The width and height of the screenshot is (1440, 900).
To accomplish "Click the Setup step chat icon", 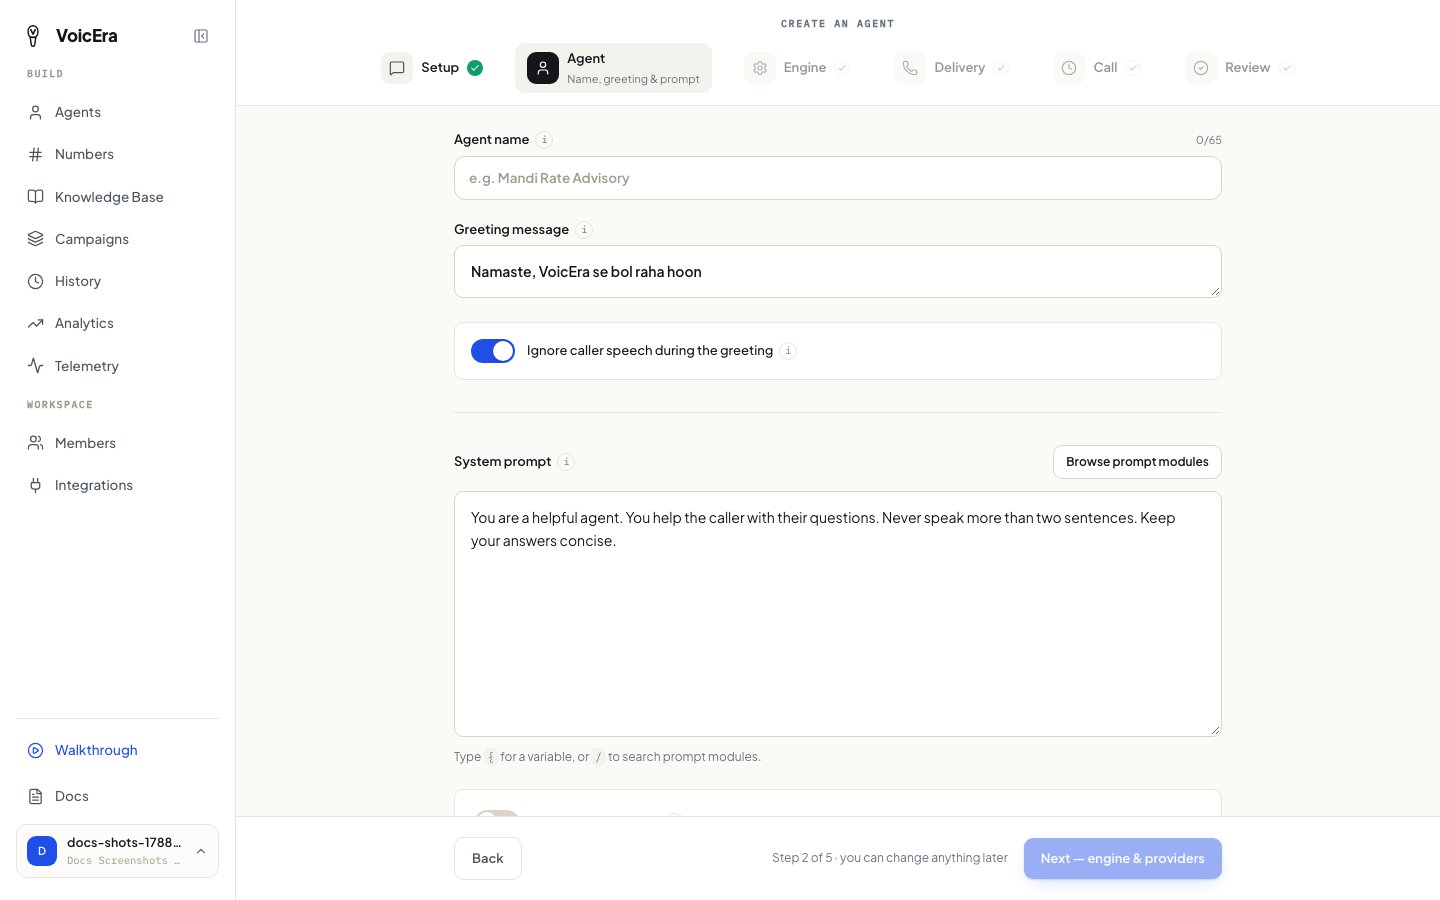I will (x=397, y=68).
